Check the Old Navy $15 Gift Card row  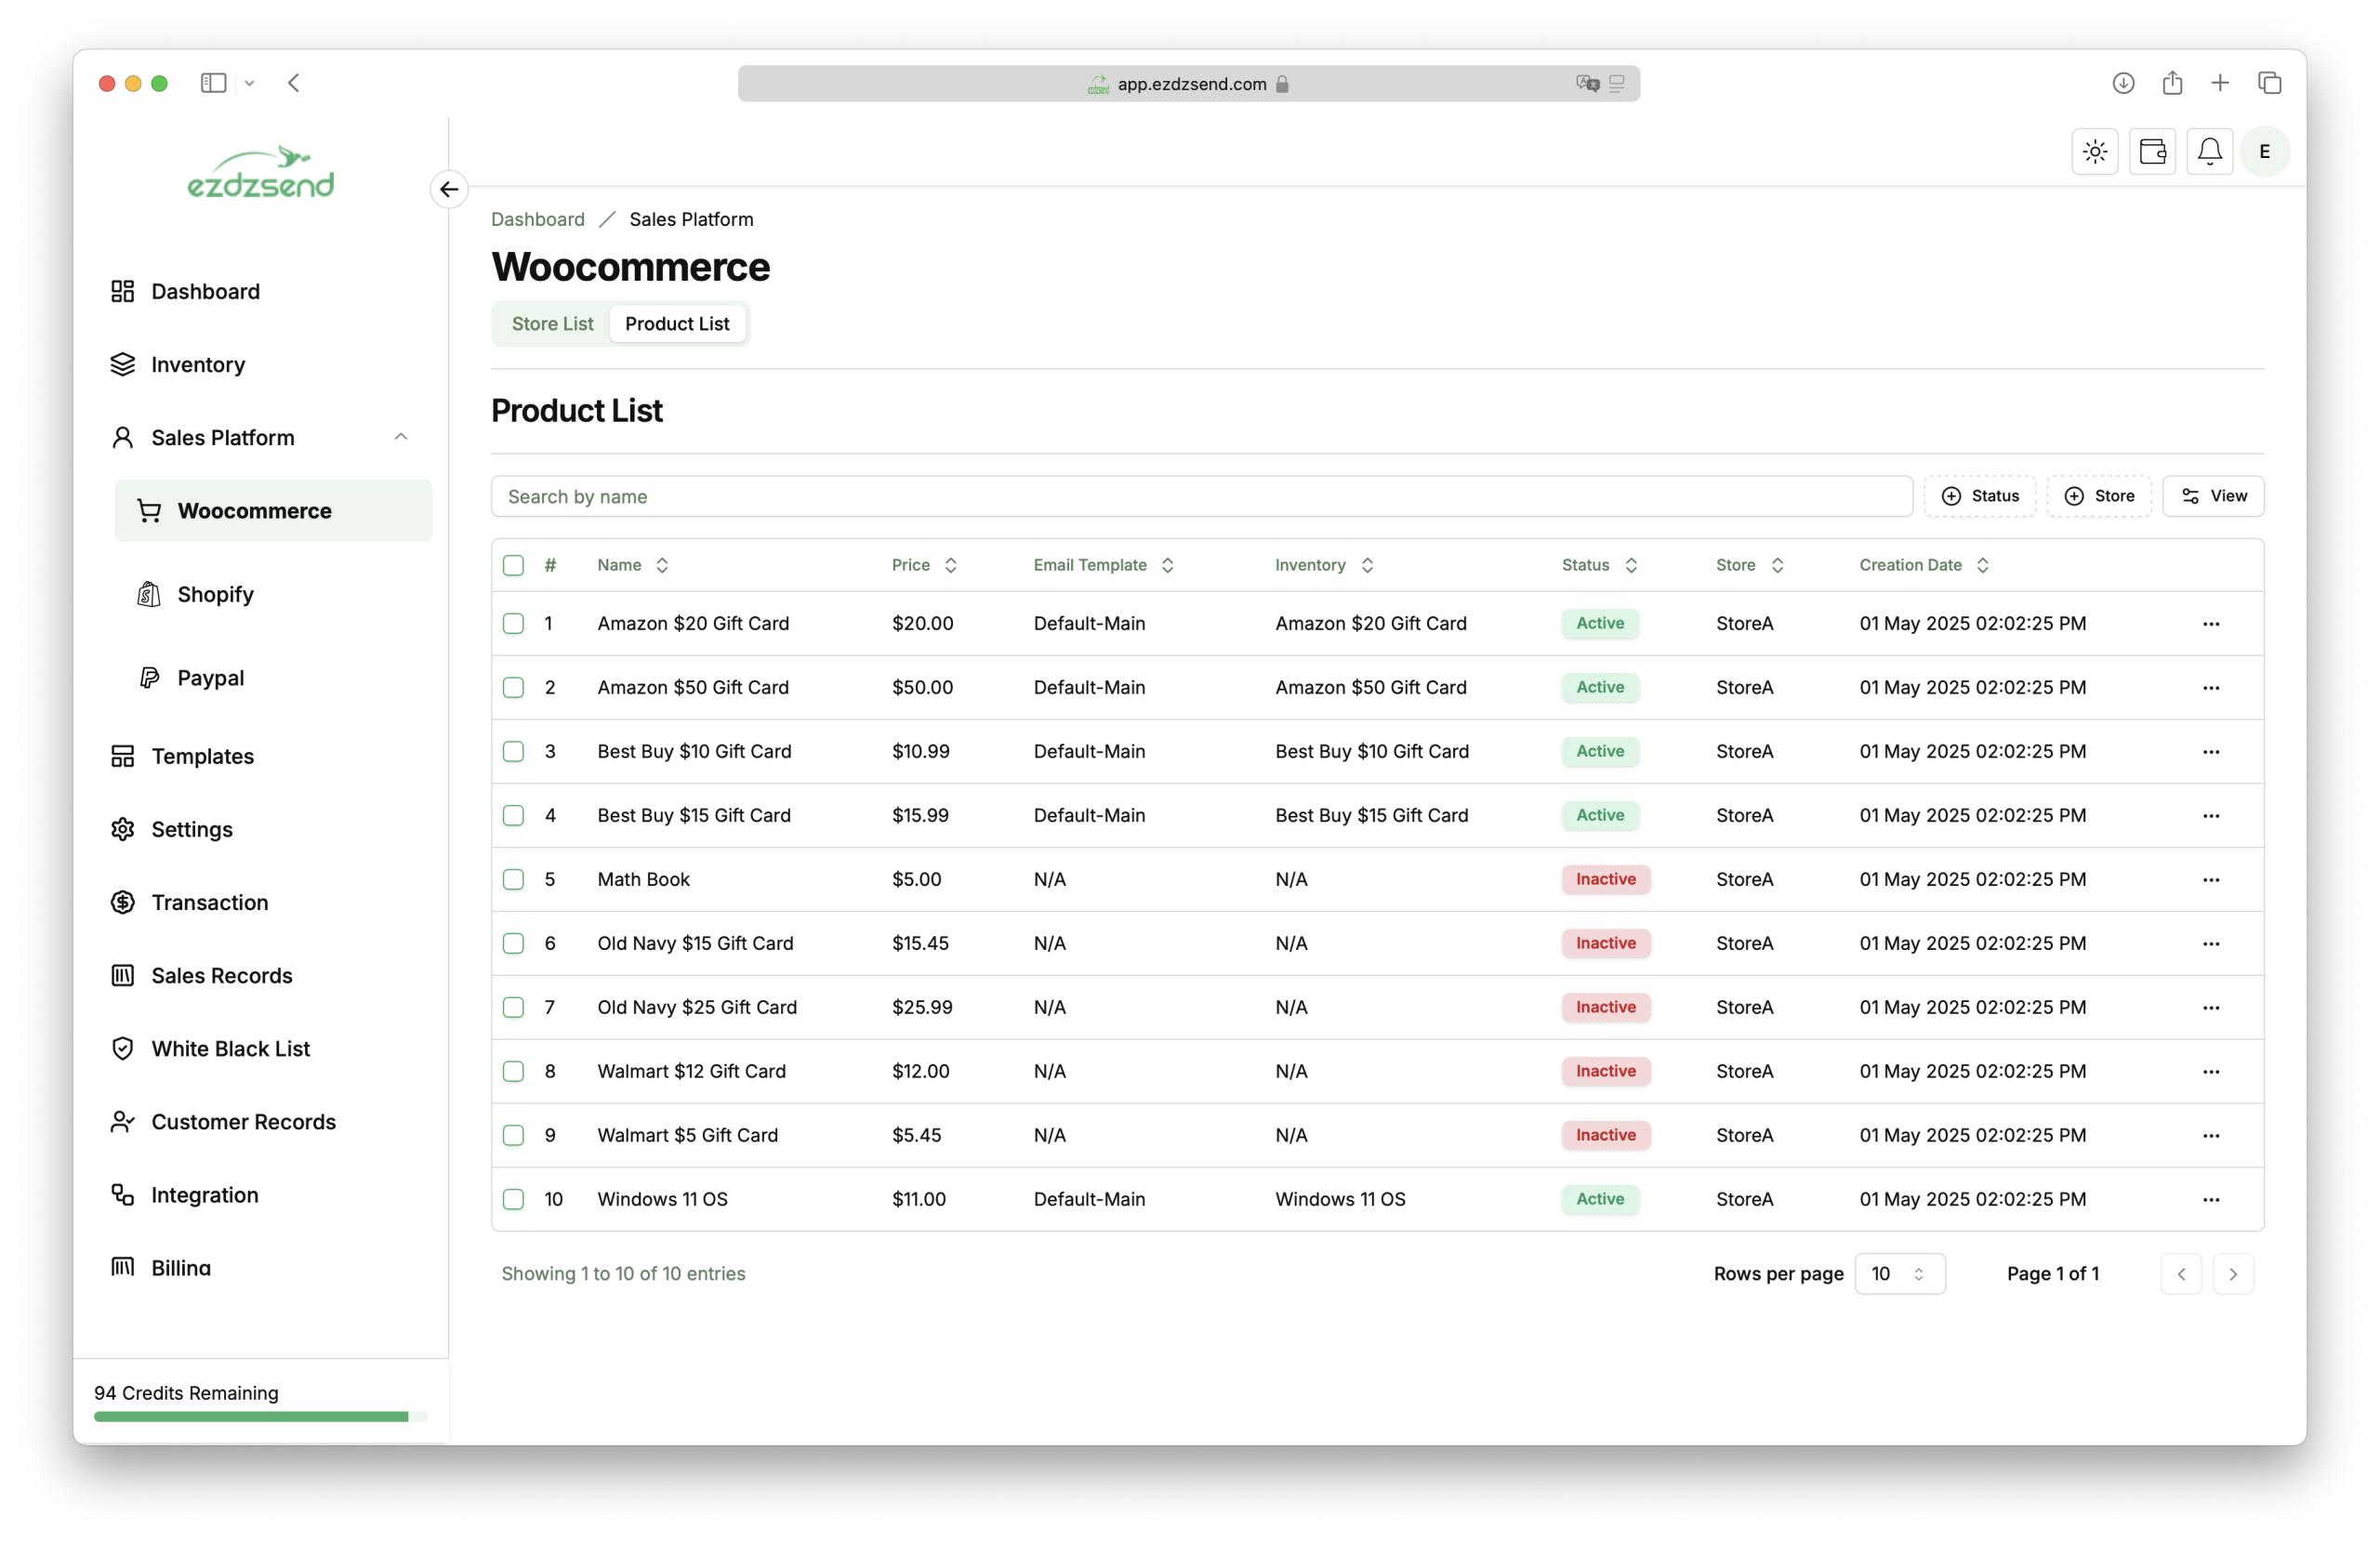point(513,944)
